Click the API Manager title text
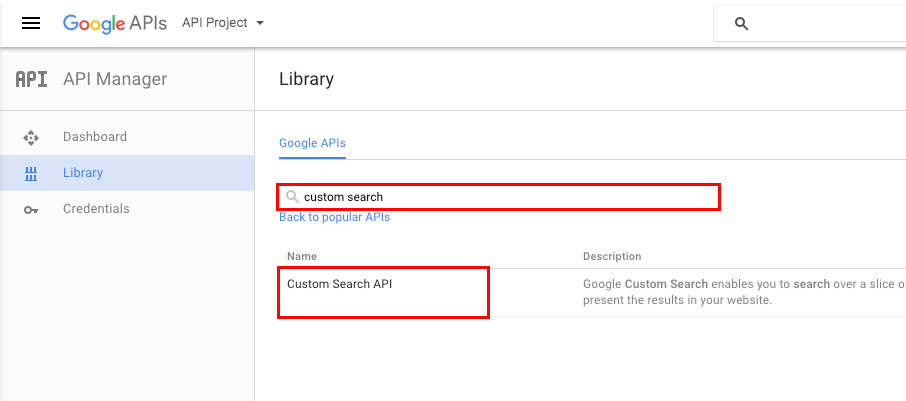Image resolution: width=906 pixels, height=401 pixels. pyautogui.click(x=115, y=79)
